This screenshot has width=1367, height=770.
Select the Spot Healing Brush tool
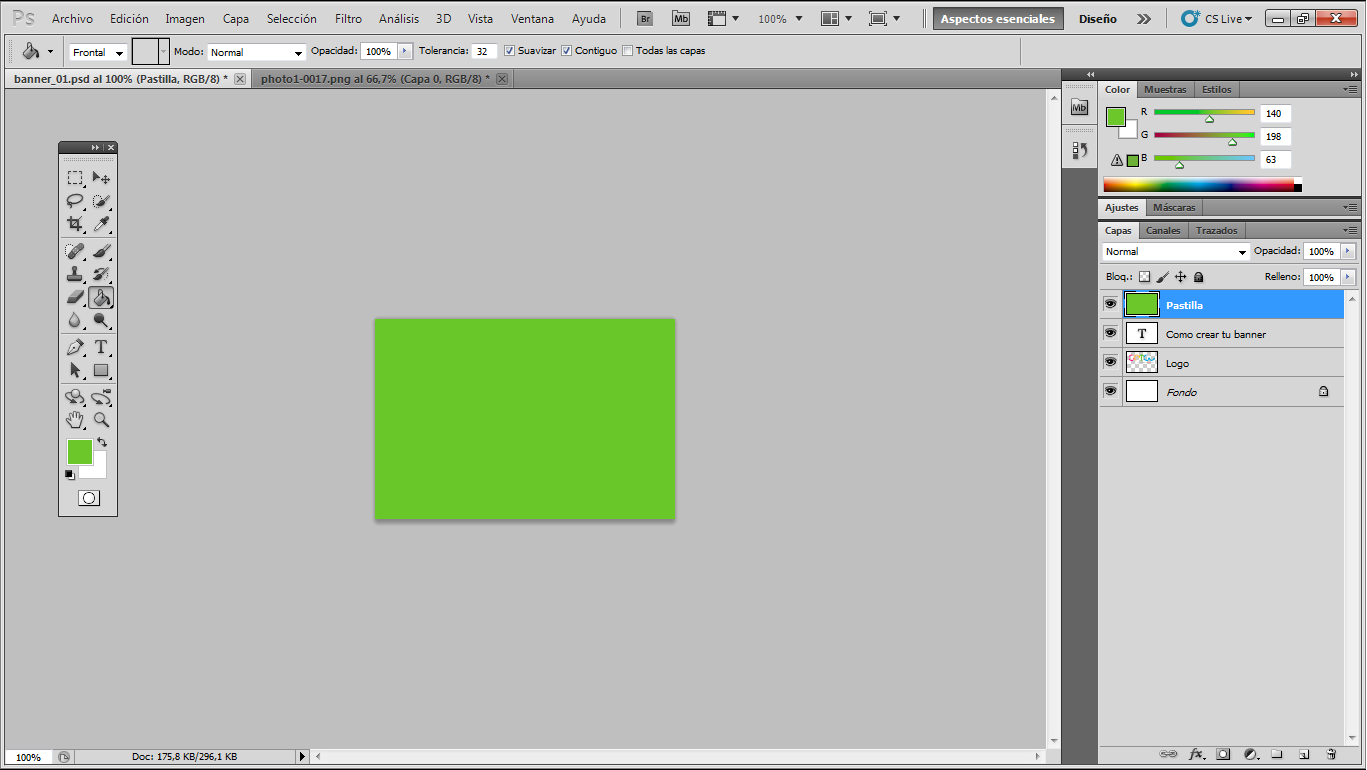pos(75,251)
